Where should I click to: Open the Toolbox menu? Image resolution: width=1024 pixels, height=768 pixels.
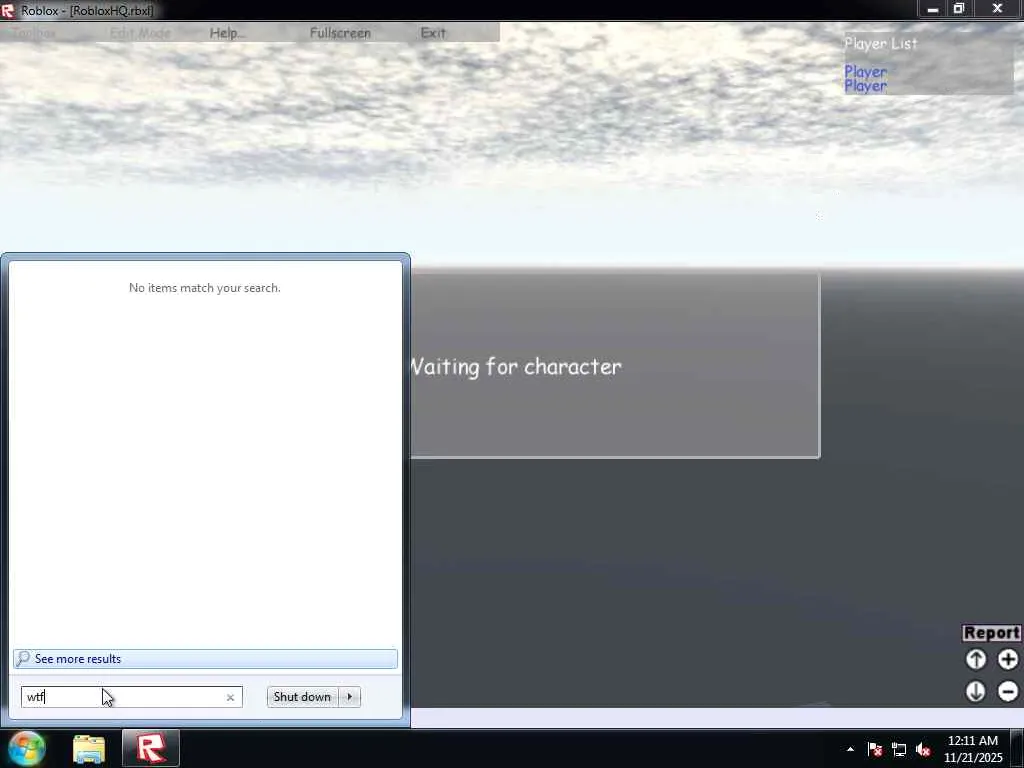coord(35,33)
